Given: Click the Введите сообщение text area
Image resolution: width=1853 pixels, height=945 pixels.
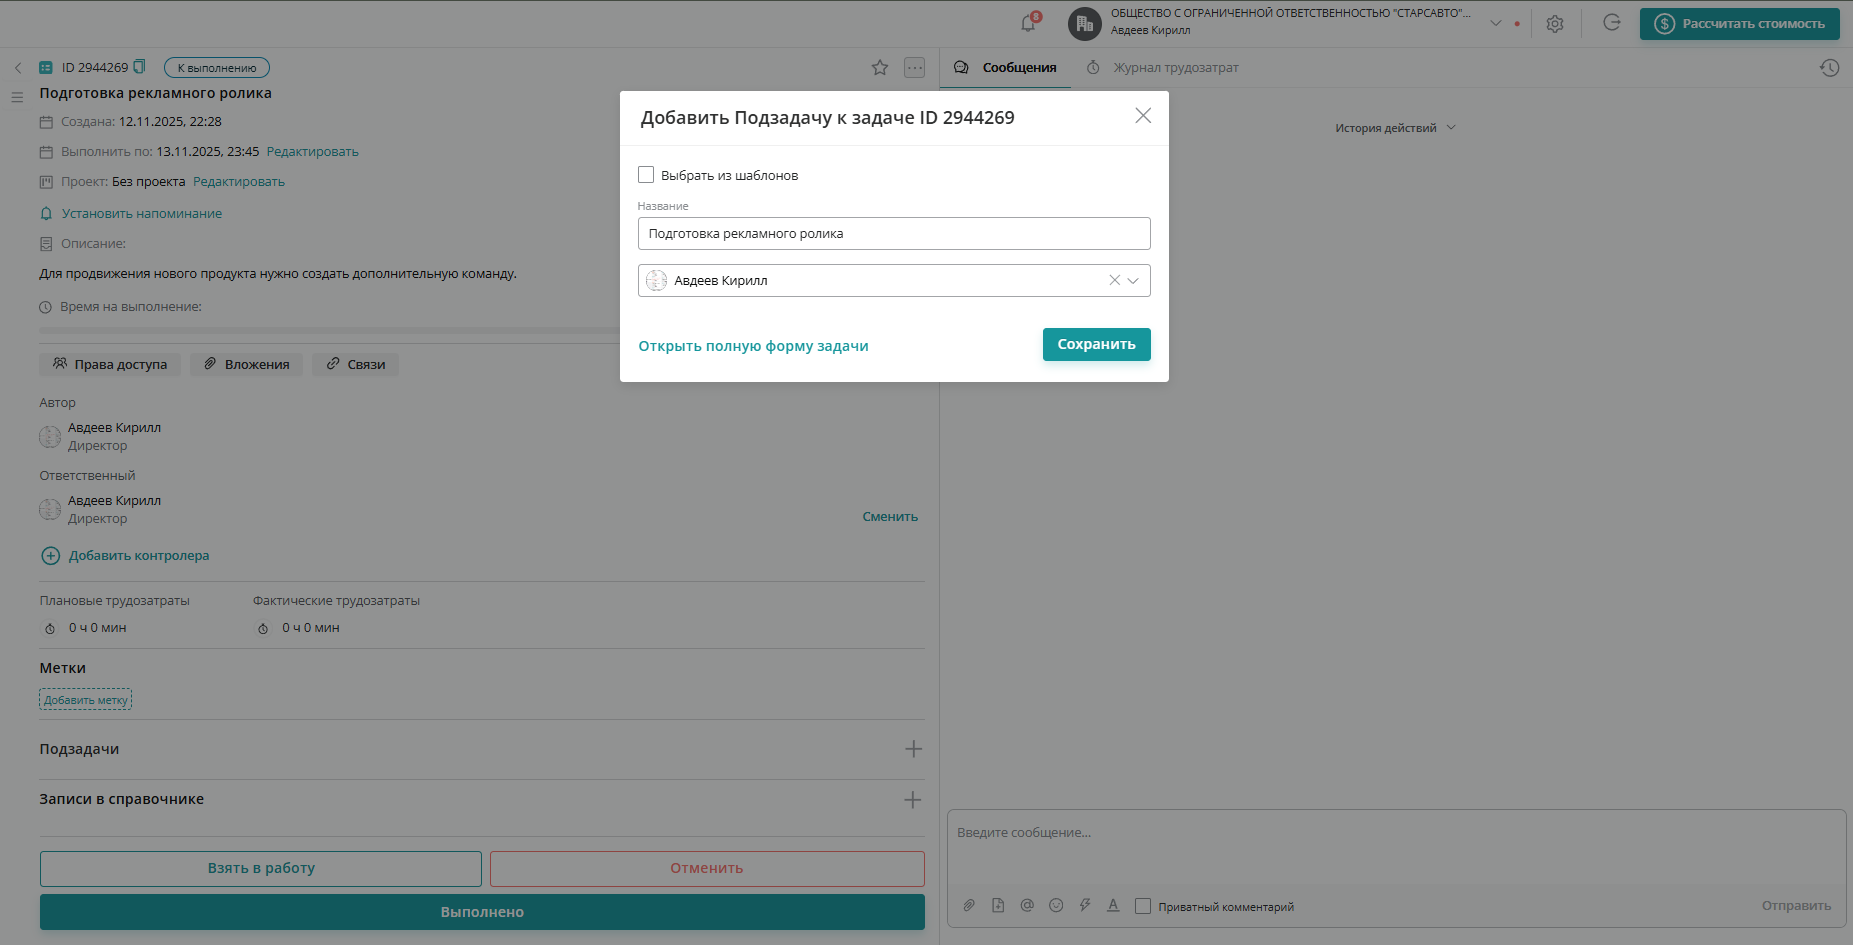Looking at the screenshot, I should point(1396,848).
